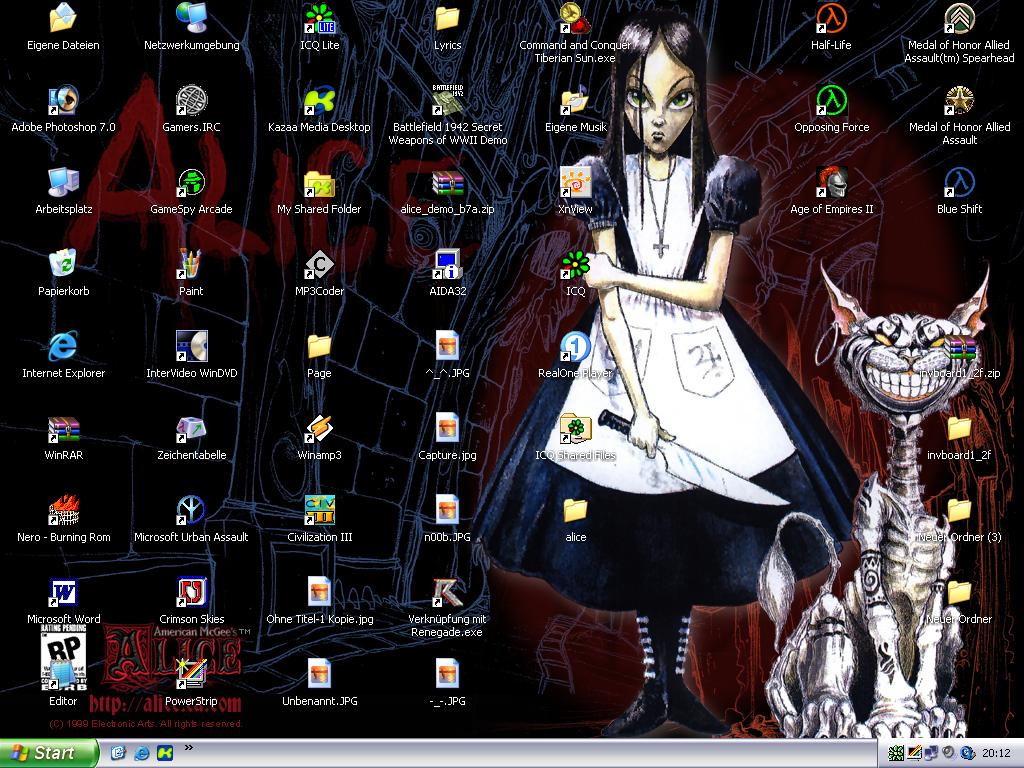Open Internet Explorer from quick launch

[x=142, y=753]
